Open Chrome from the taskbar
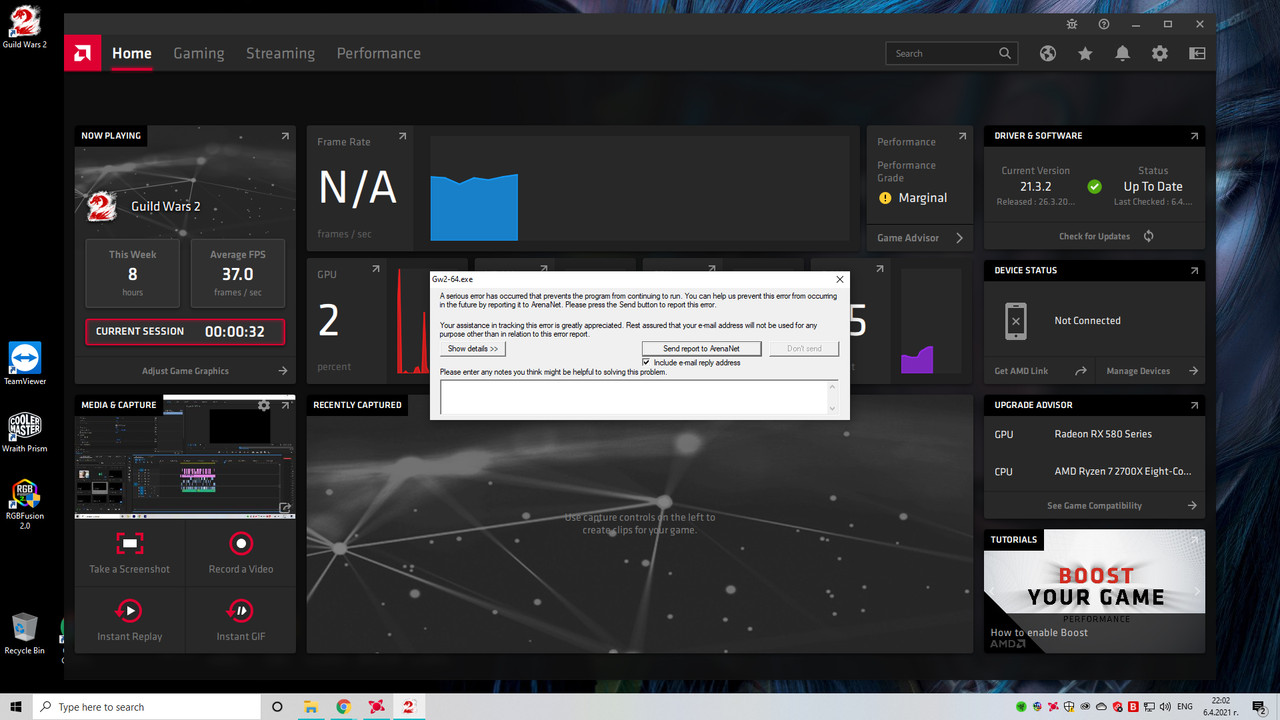This screenshot has width=1280, height=720. point(343,706)
